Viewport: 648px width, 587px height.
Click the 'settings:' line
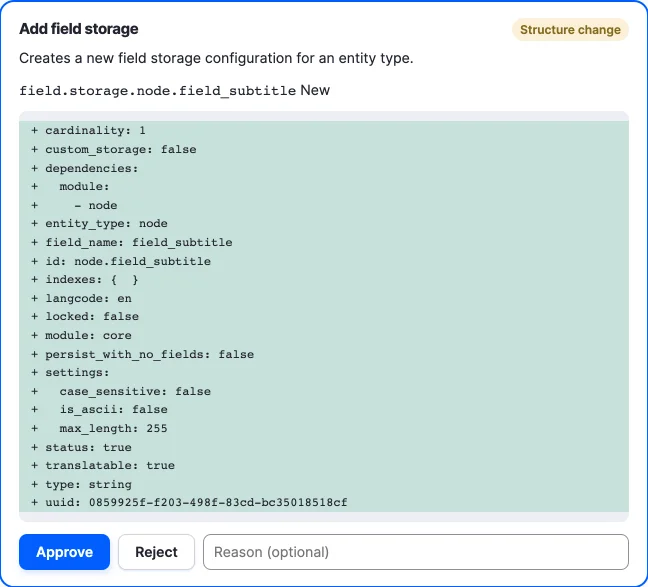[324, 372]
